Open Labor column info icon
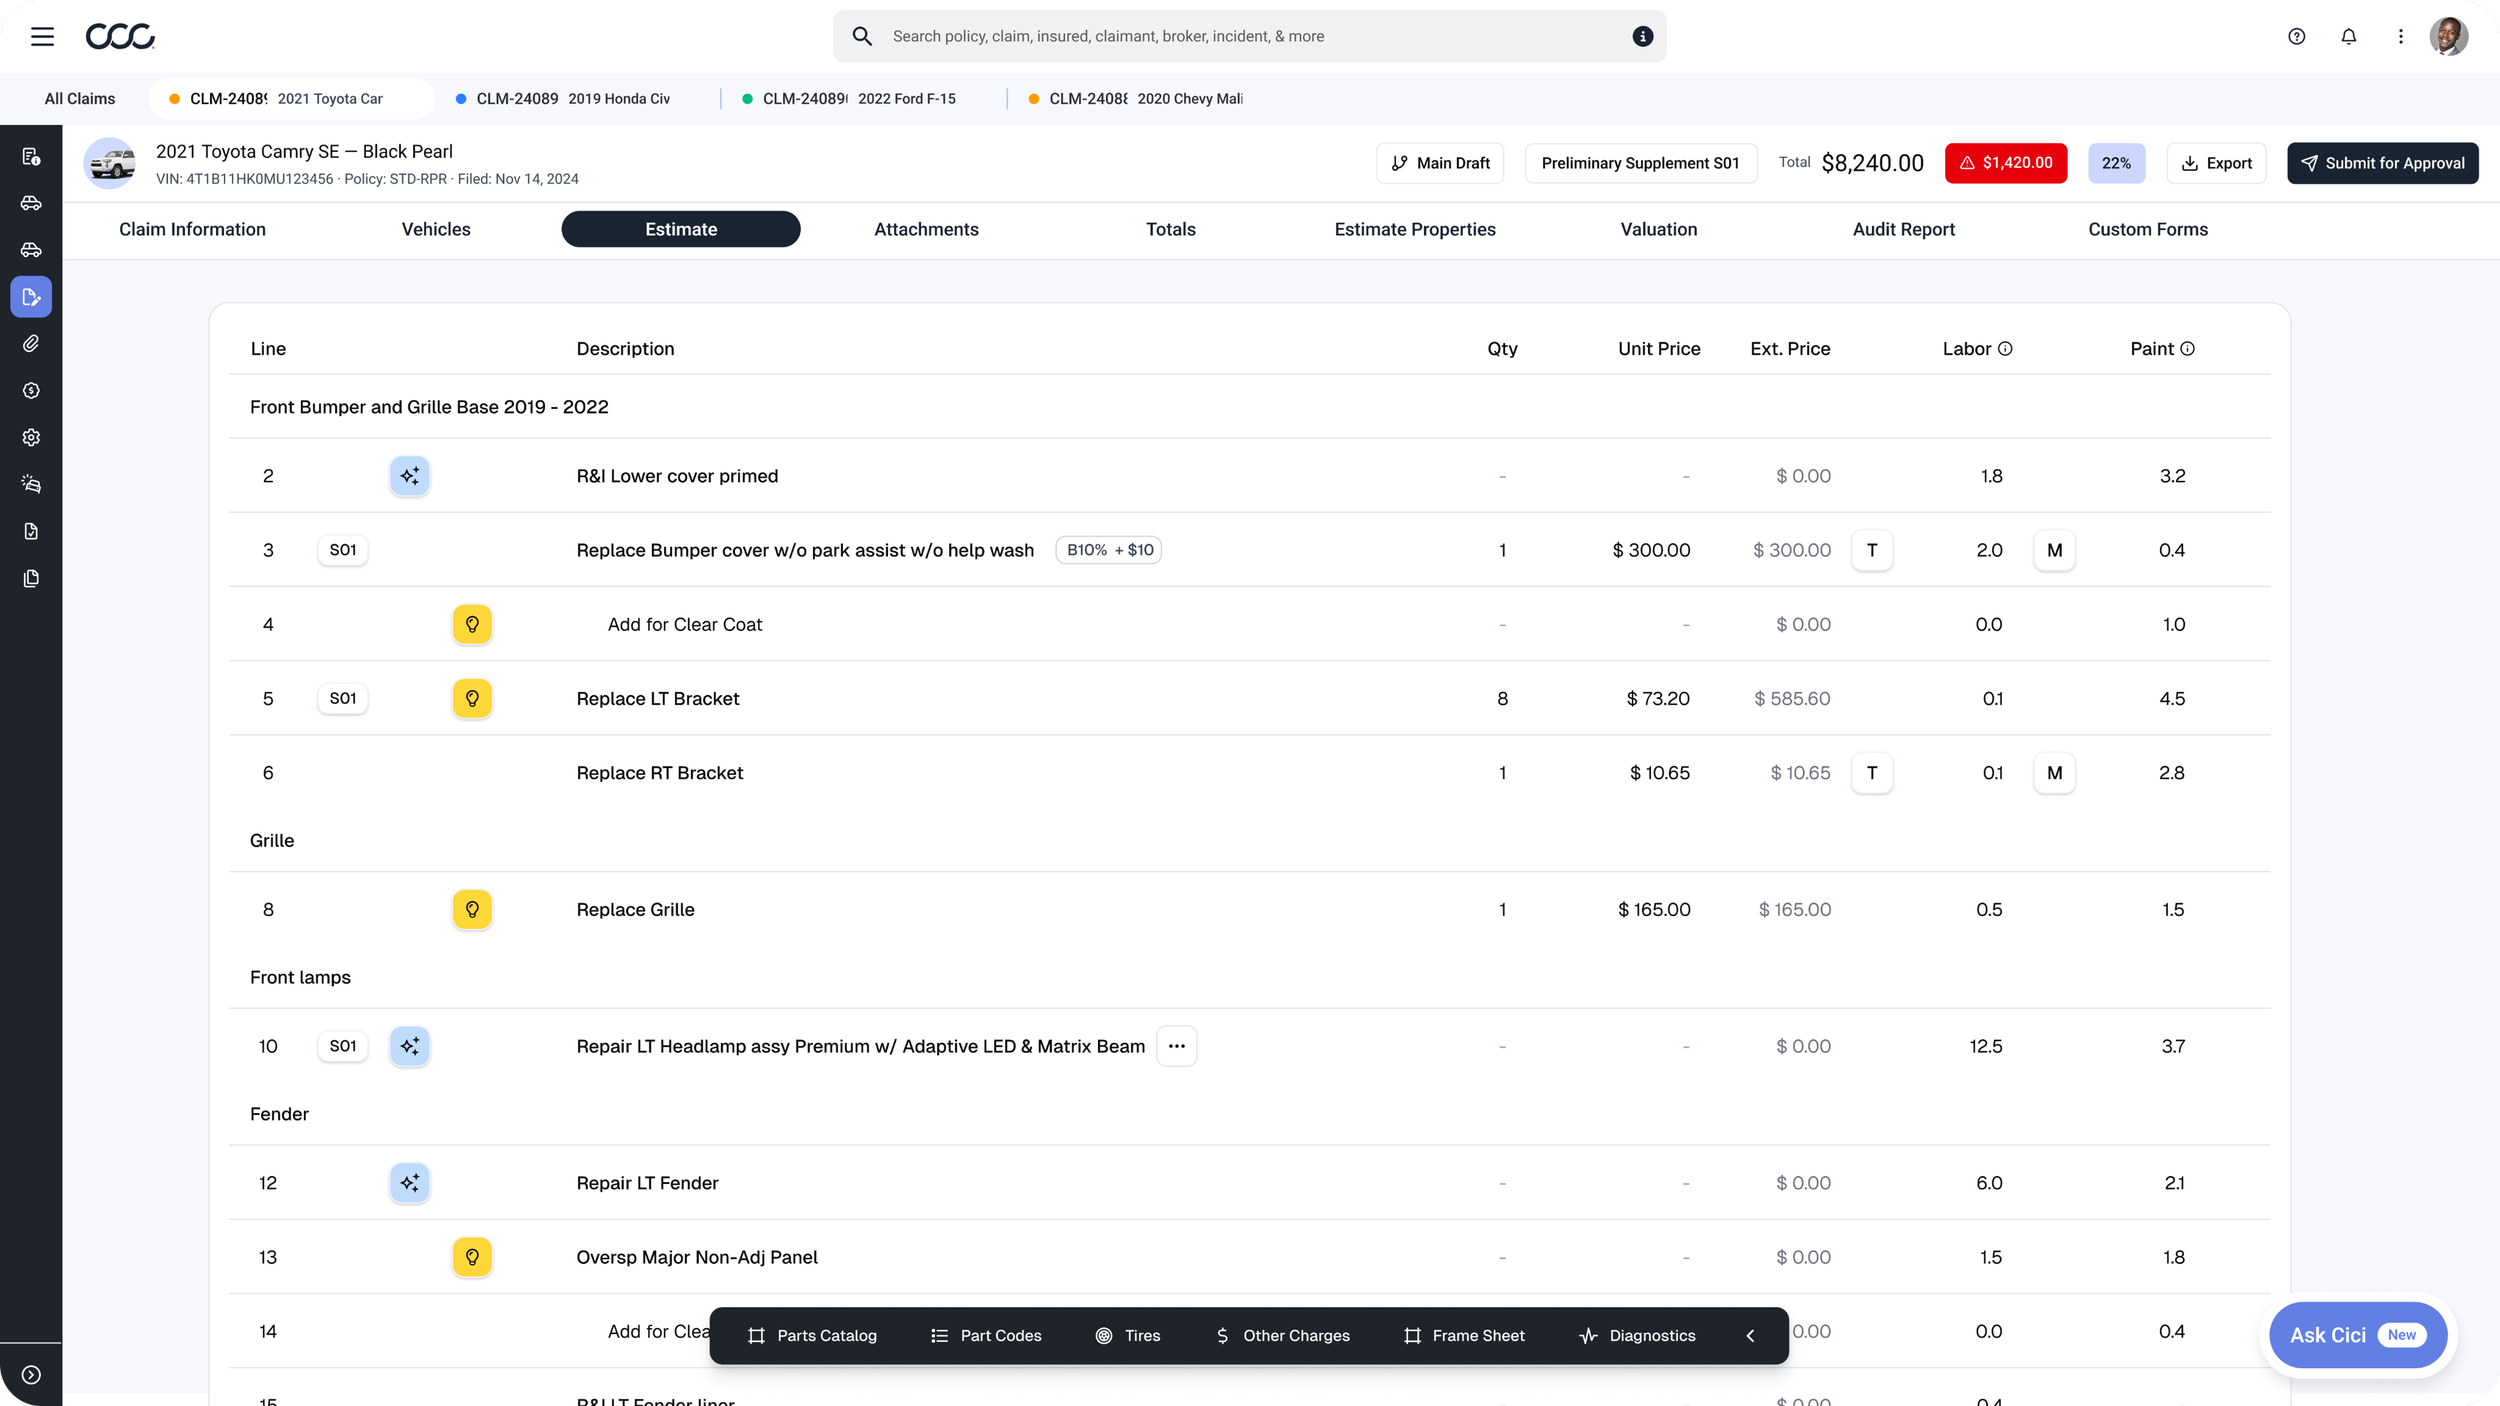 tap(2005, 349)
